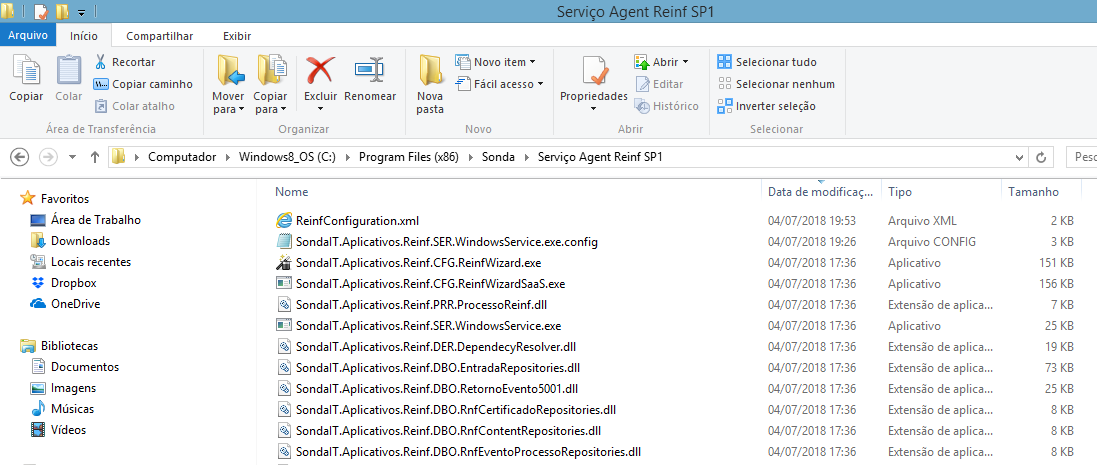
Task: Open the Exibir ribbon tab
Action: tap(237, 36)
